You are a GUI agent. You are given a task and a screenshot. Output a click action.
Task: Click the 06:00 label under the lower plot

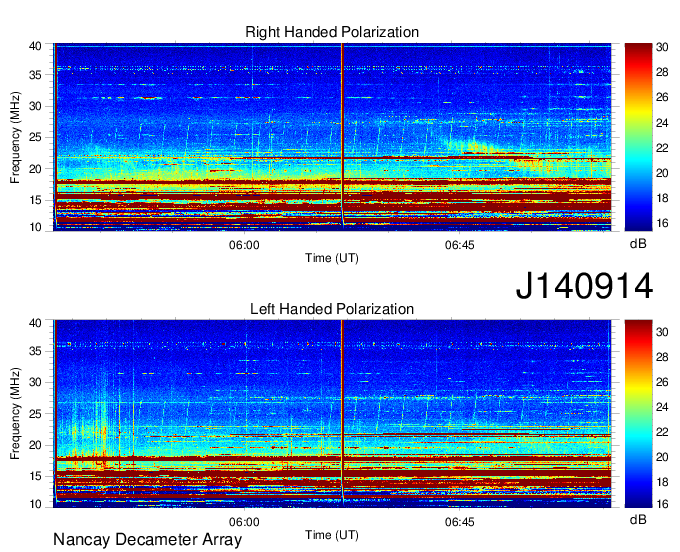click(244, 522)
